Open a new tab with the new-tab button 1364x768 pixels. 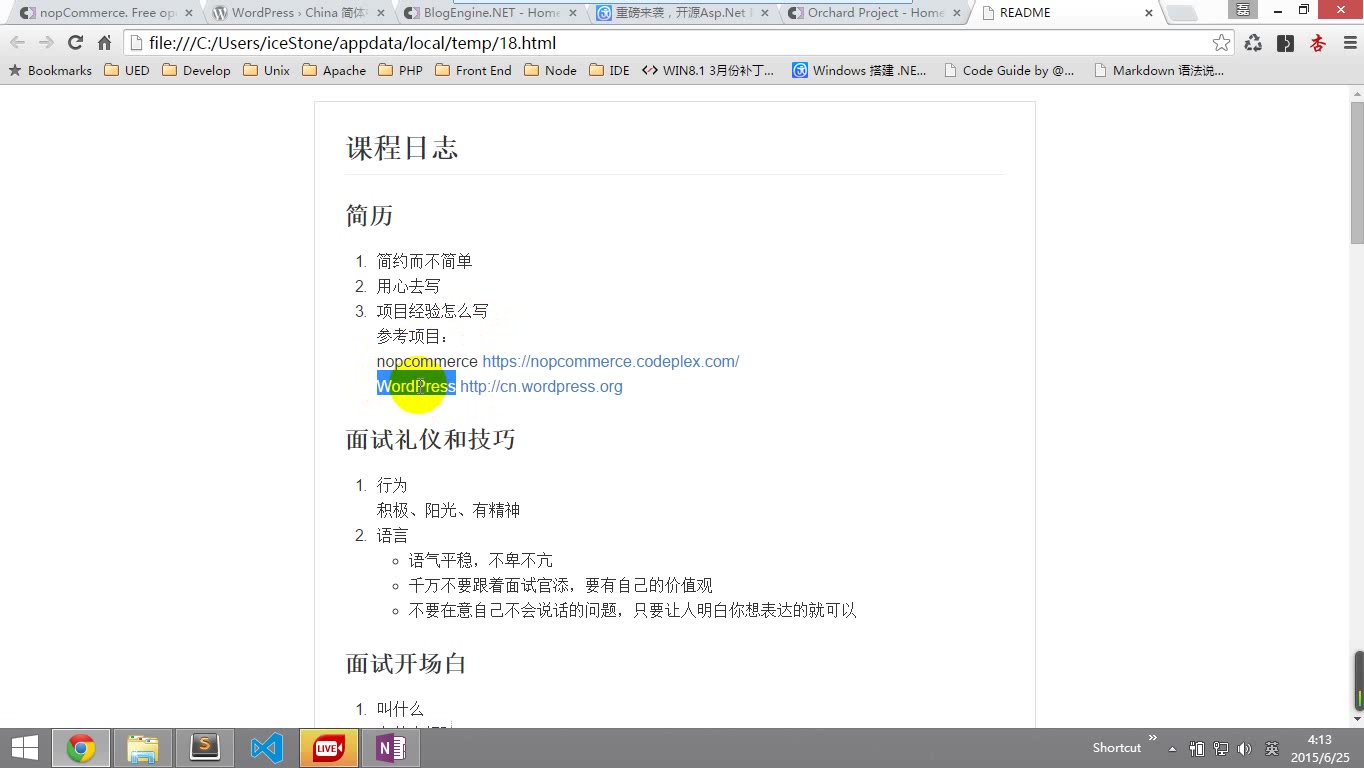1182,13
